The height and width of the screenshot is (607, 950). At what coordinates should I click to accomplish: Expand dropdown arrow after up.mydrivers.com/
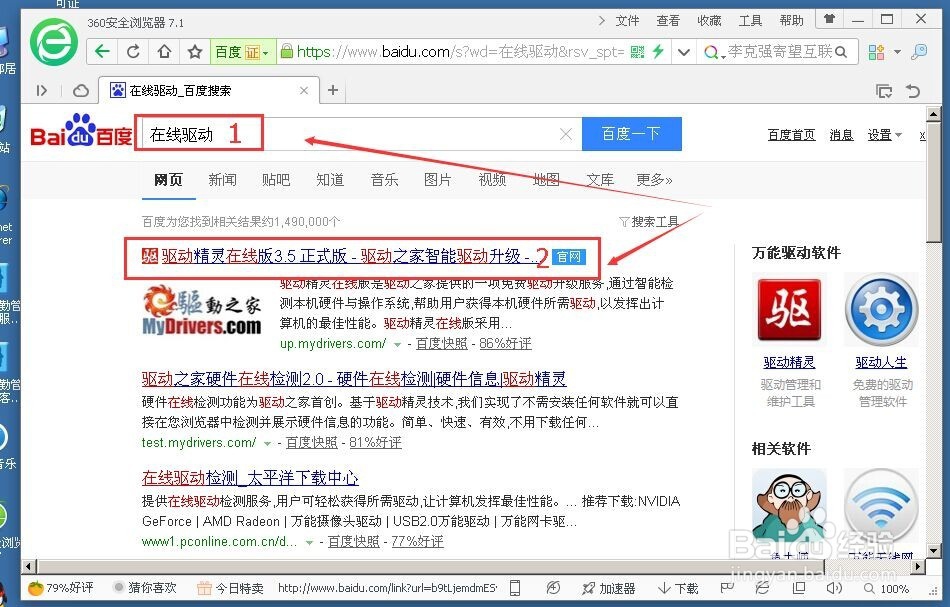(397, 345)
